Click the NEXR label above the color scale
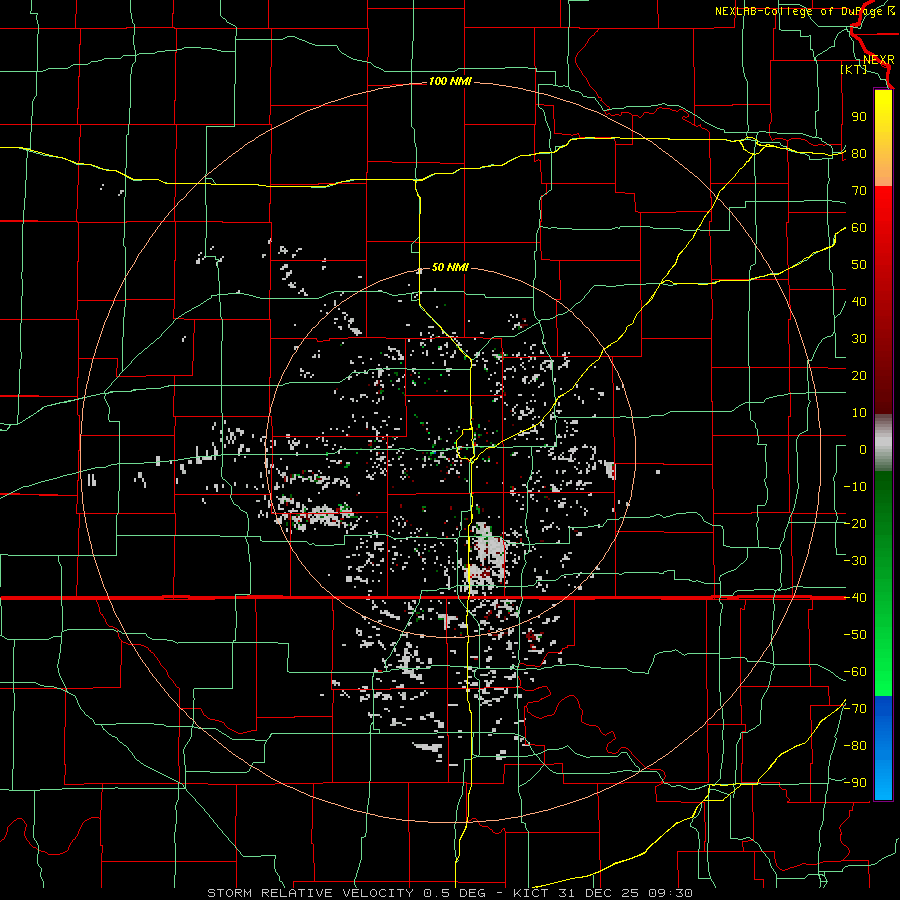The image size is (900, 900). pos(878,60)
